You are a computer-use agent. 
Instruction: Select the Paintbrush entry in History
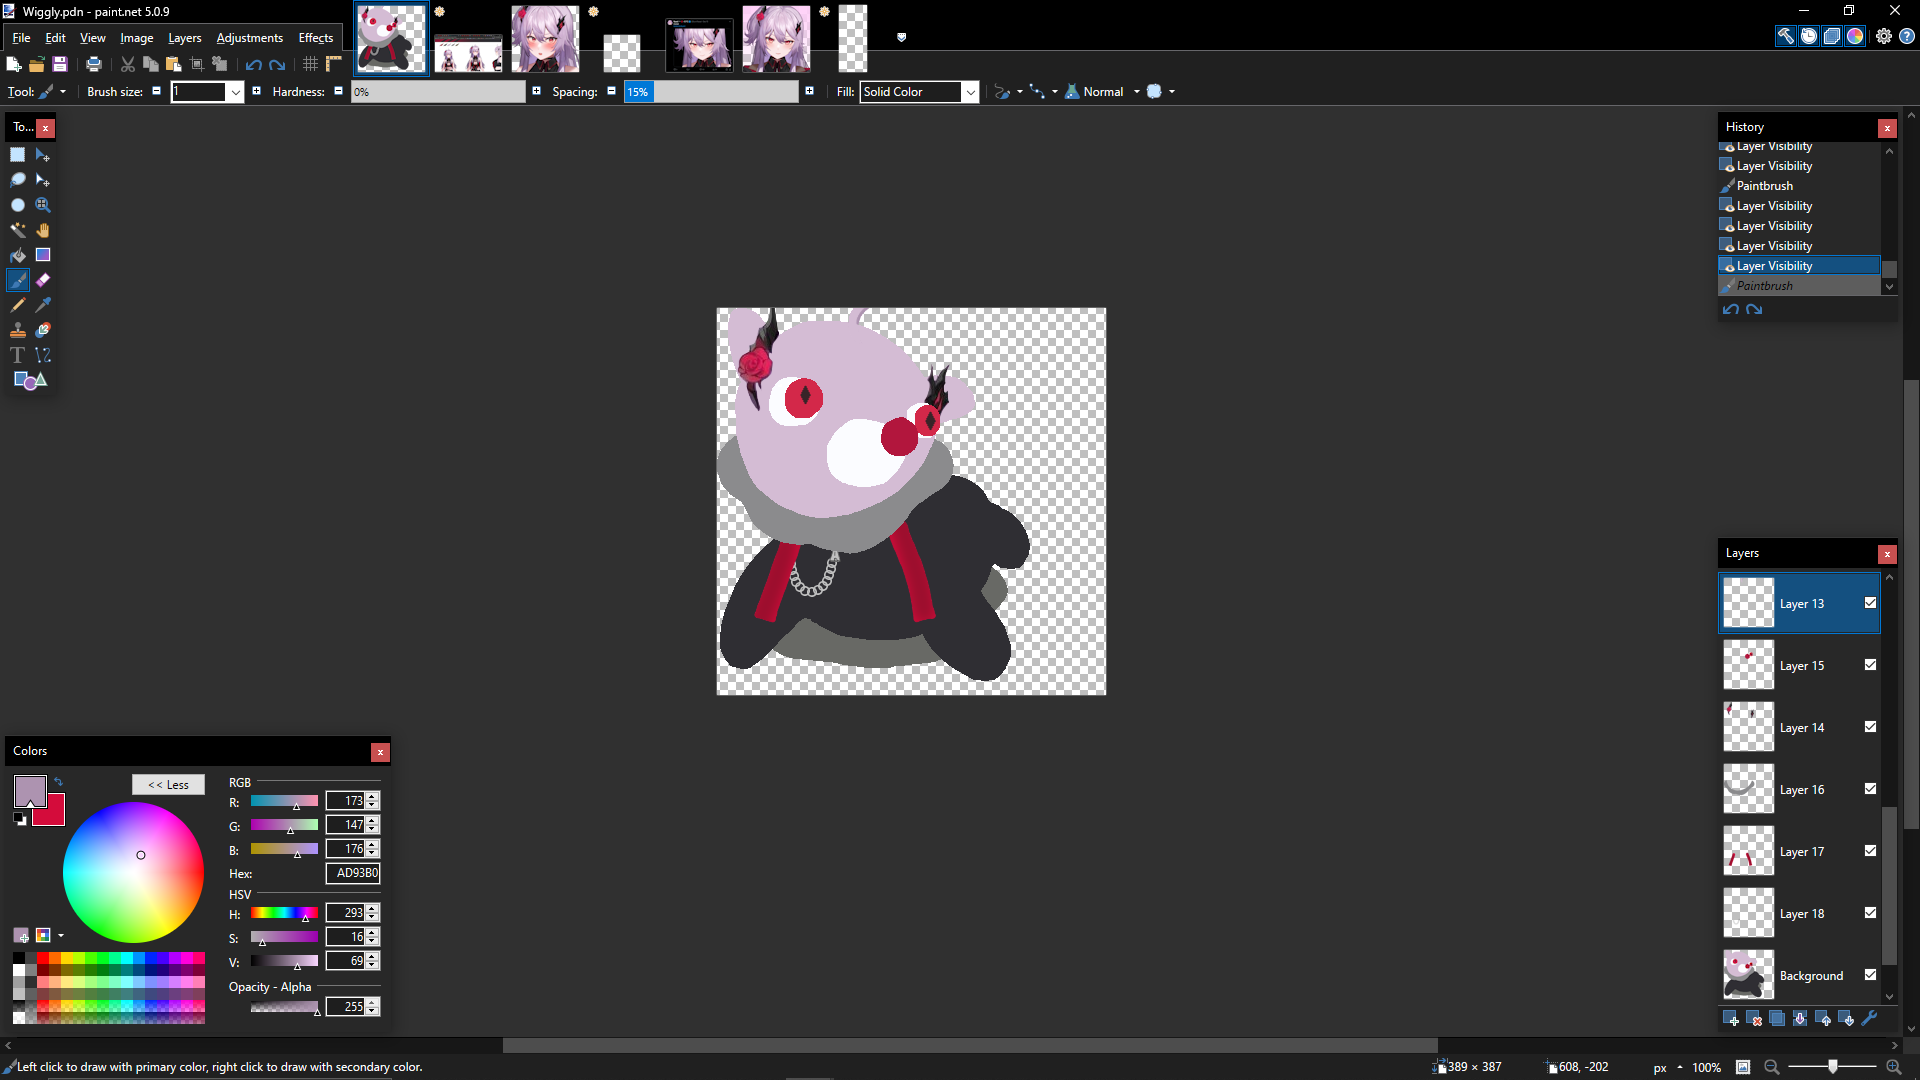click(x=1765, y=186)
